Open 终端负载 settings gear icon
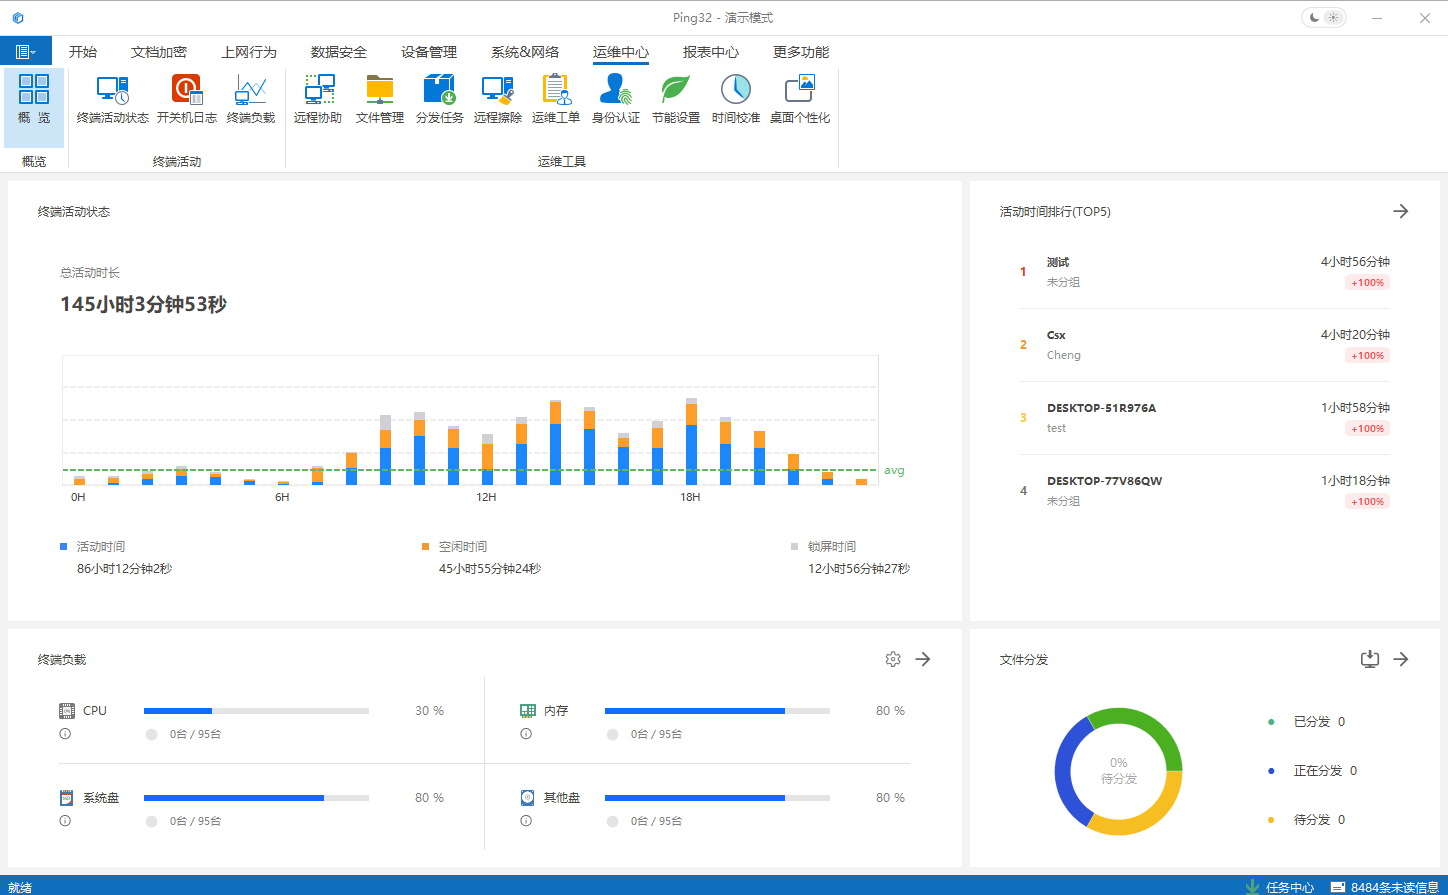The image size is (1448, 895). pyautogui.click(x=893, y=659)
